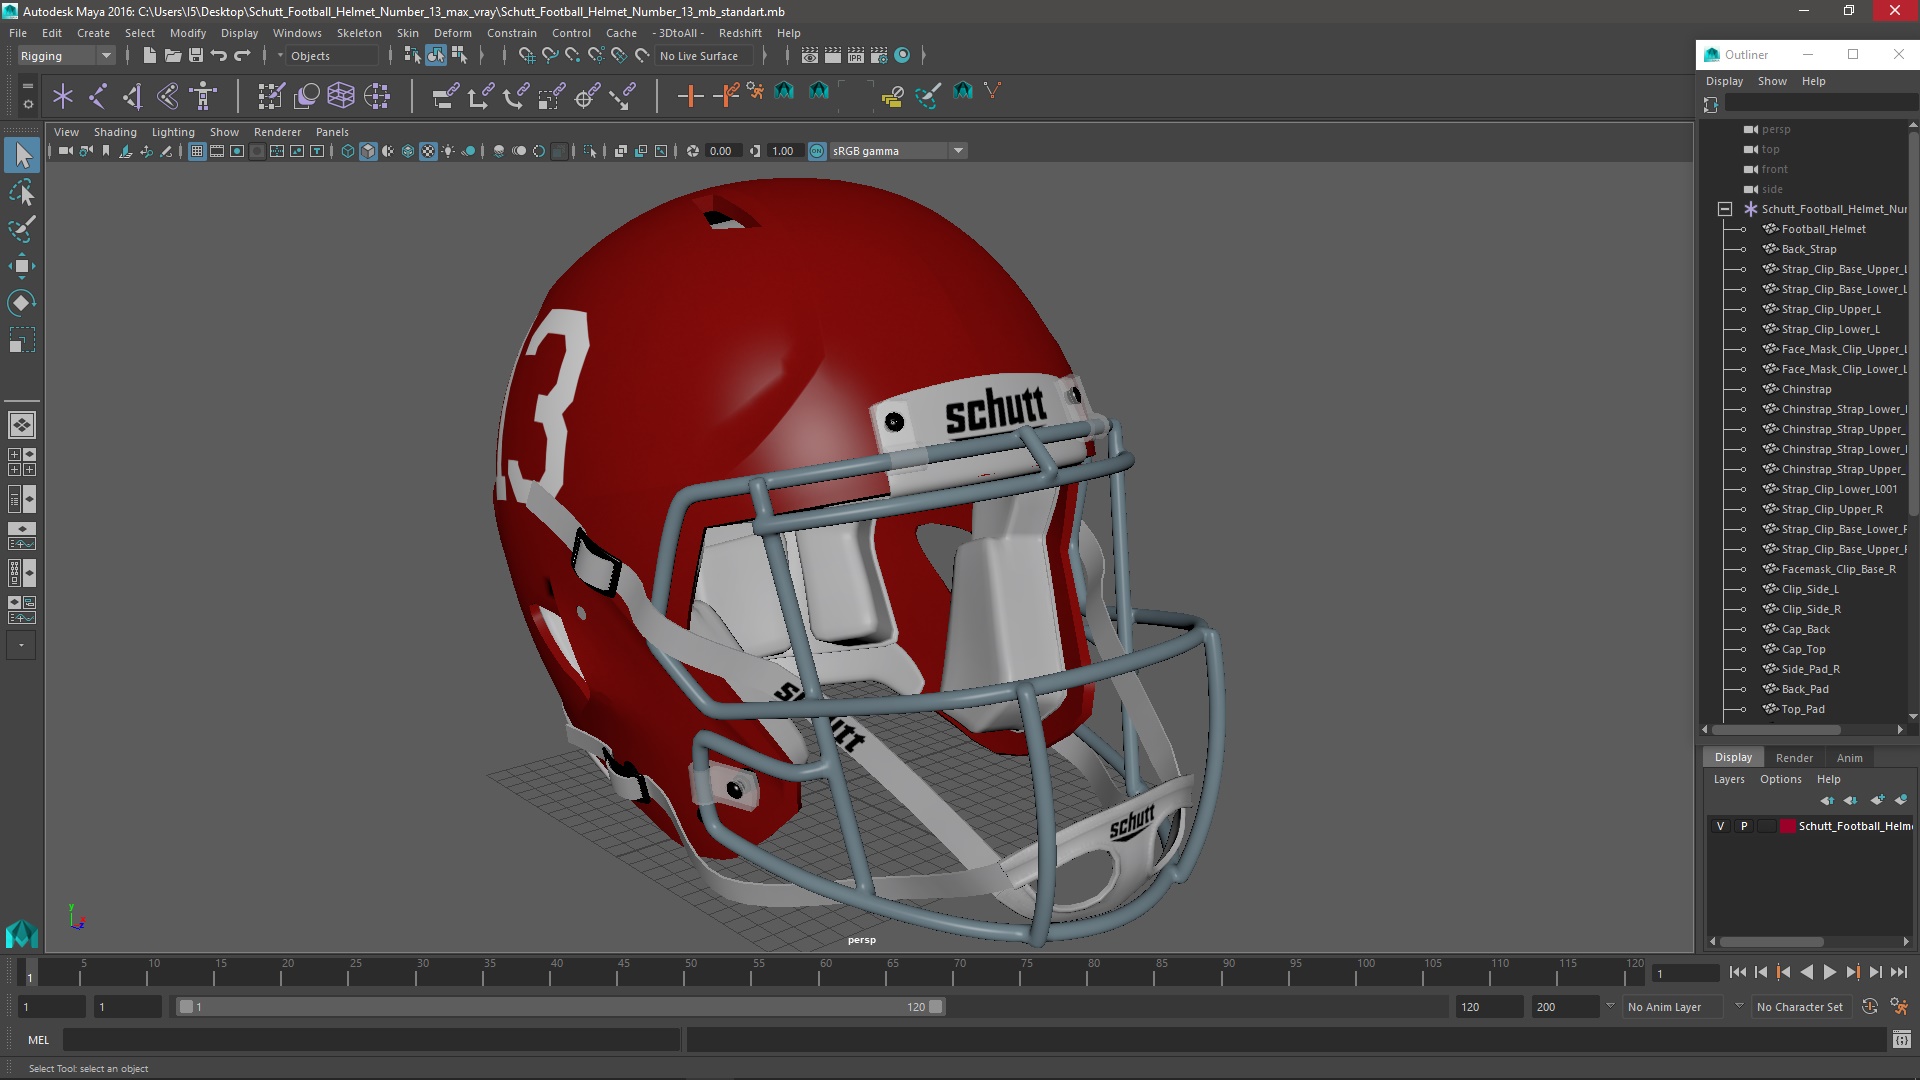Screen dimensions: 1920x1080
Task: Go to the start of playback range
Action: (x=1737, y=972)
